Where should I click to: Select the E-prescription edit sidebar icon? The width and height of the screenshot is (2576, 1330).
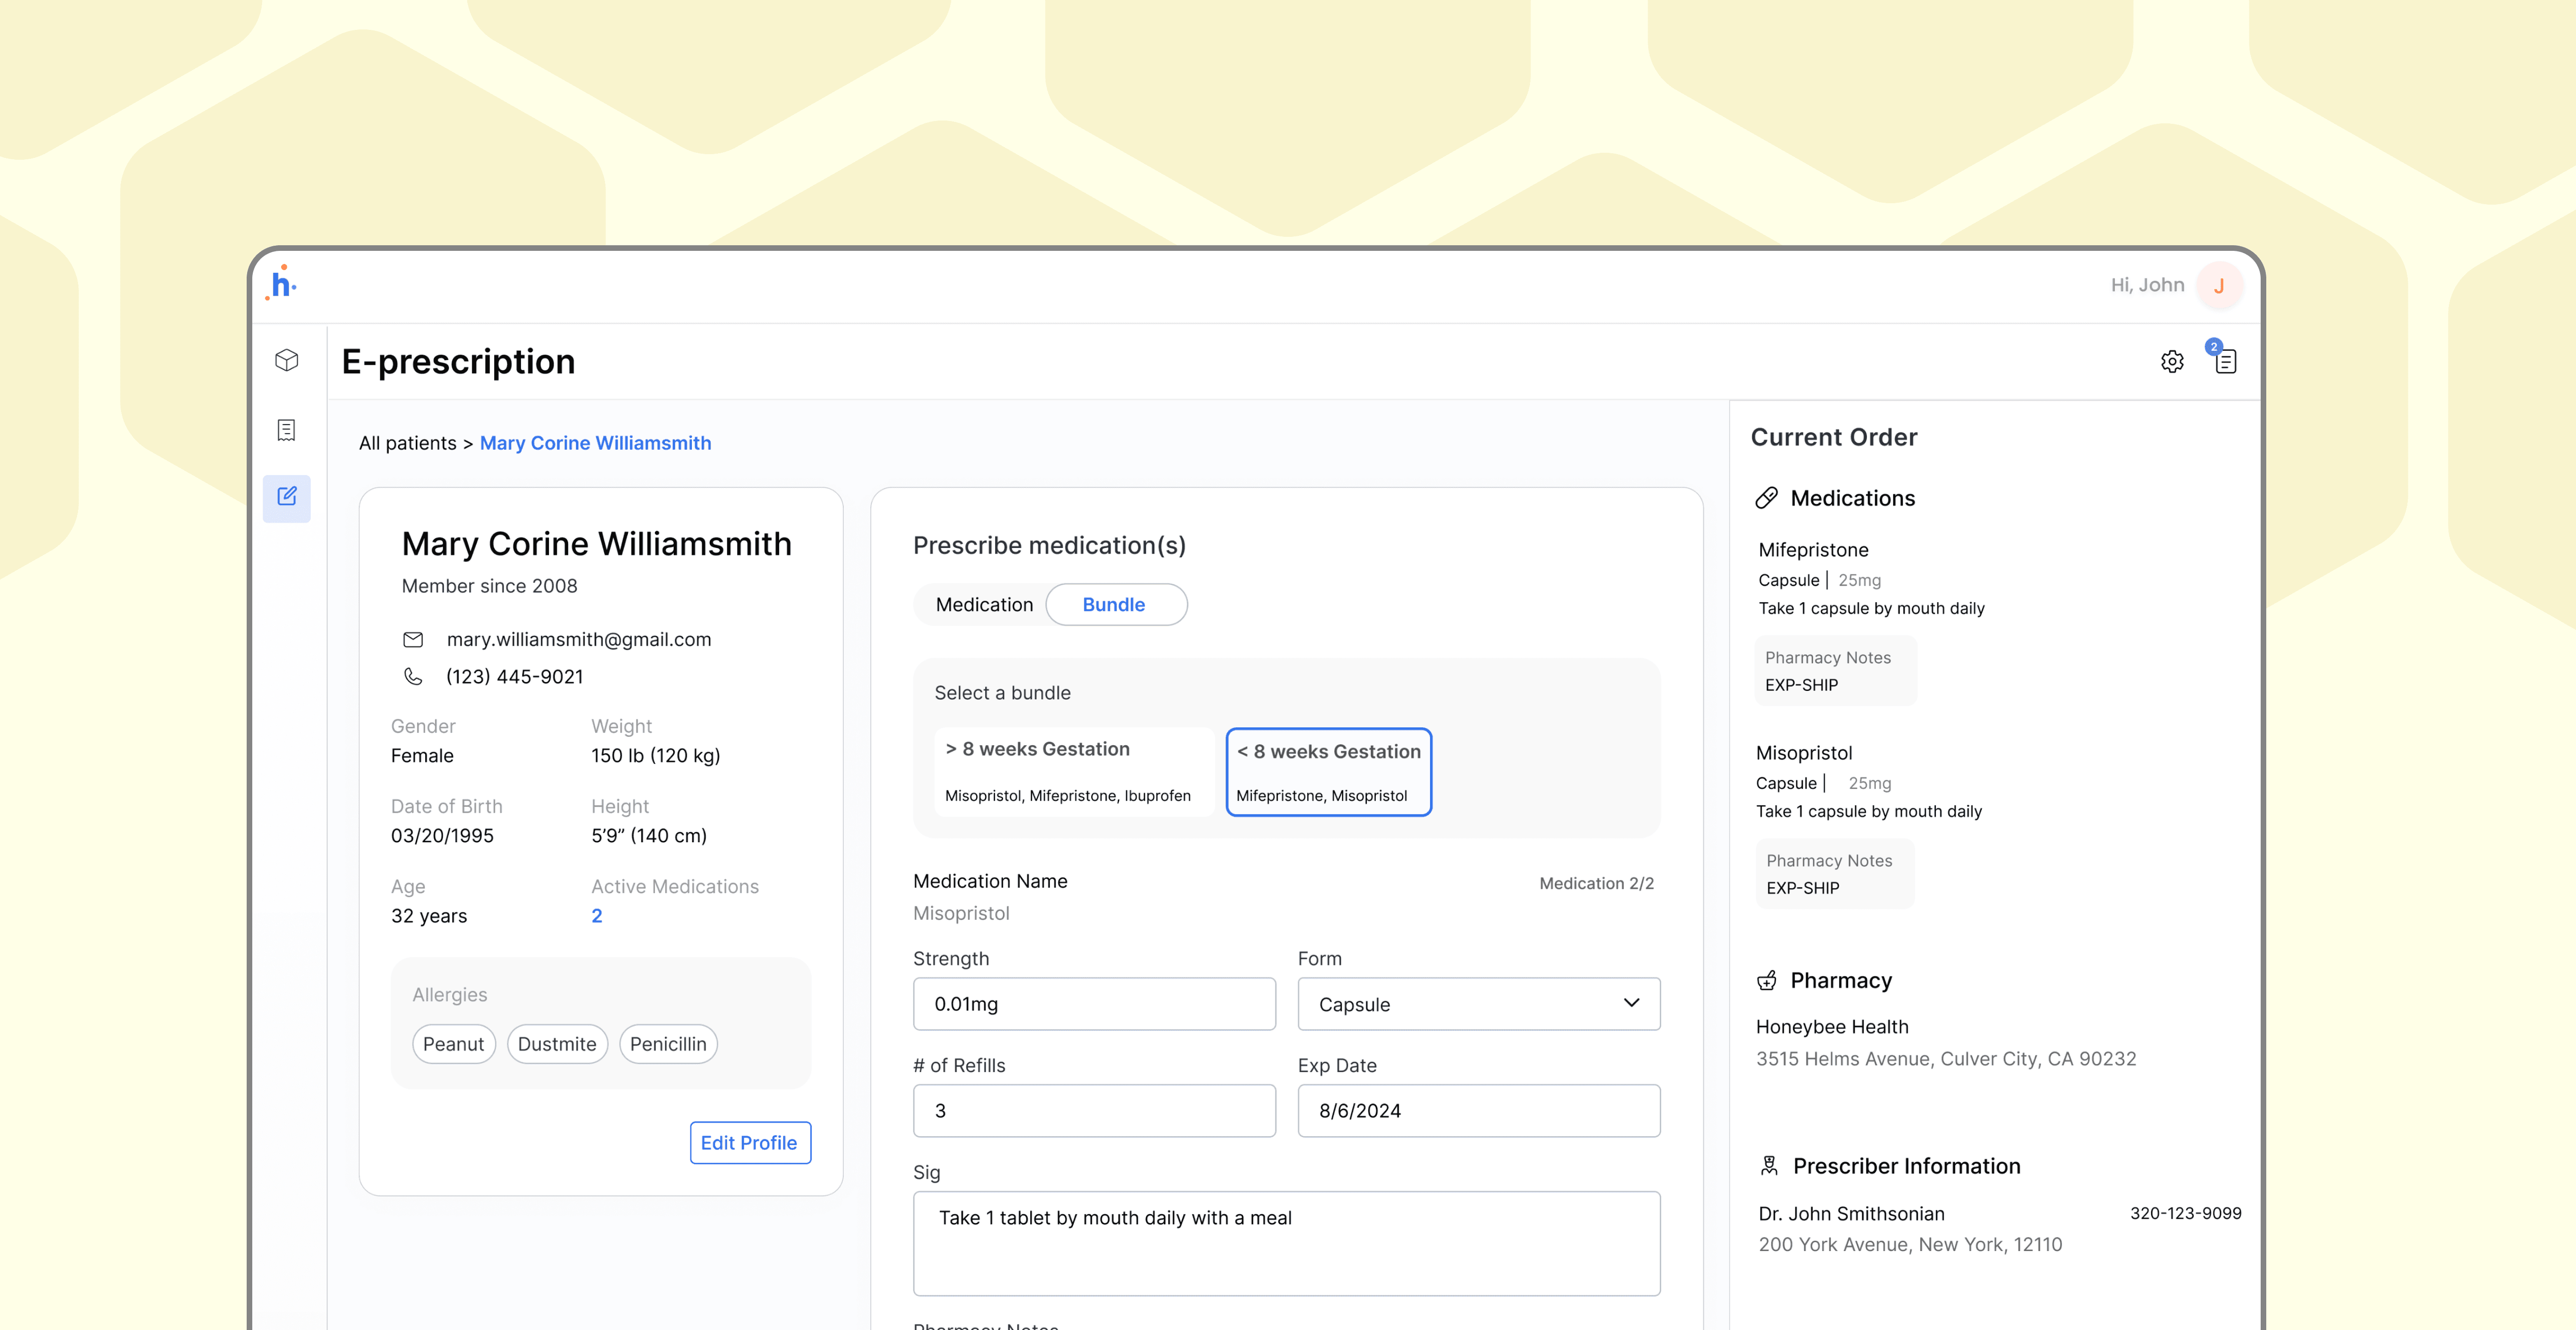pos(287,497)
